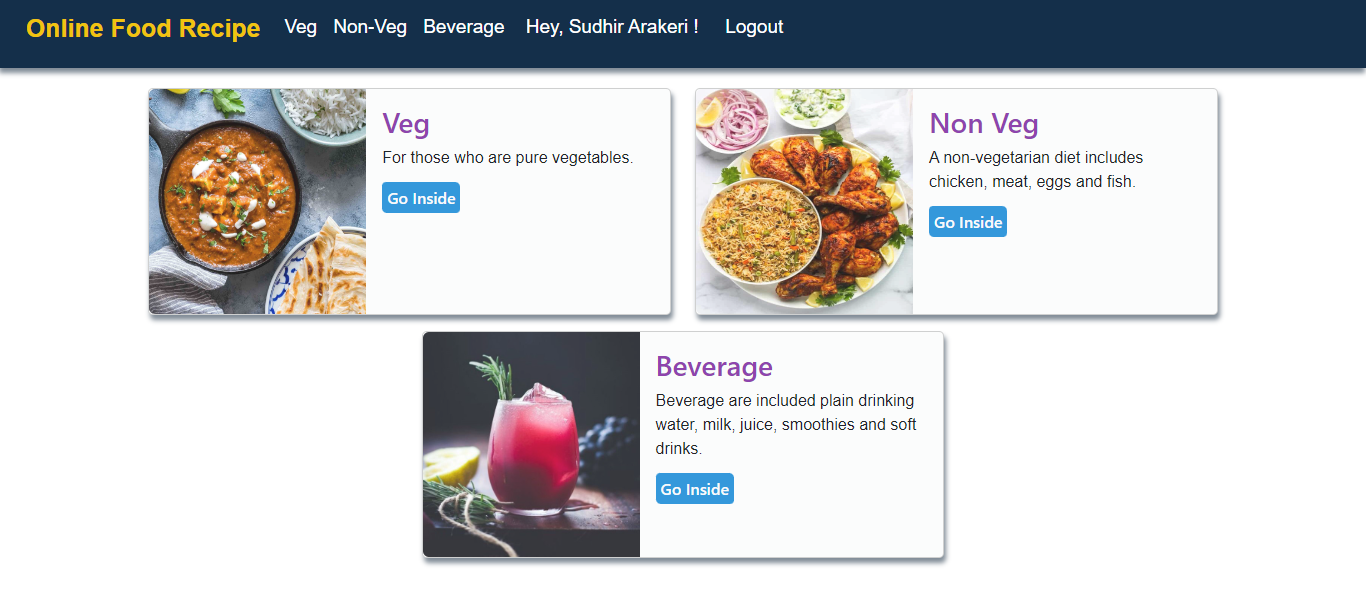The image size is (1366, 607).
Task: Click Go Inside on the Non Veg card
Action: (967, 221)
